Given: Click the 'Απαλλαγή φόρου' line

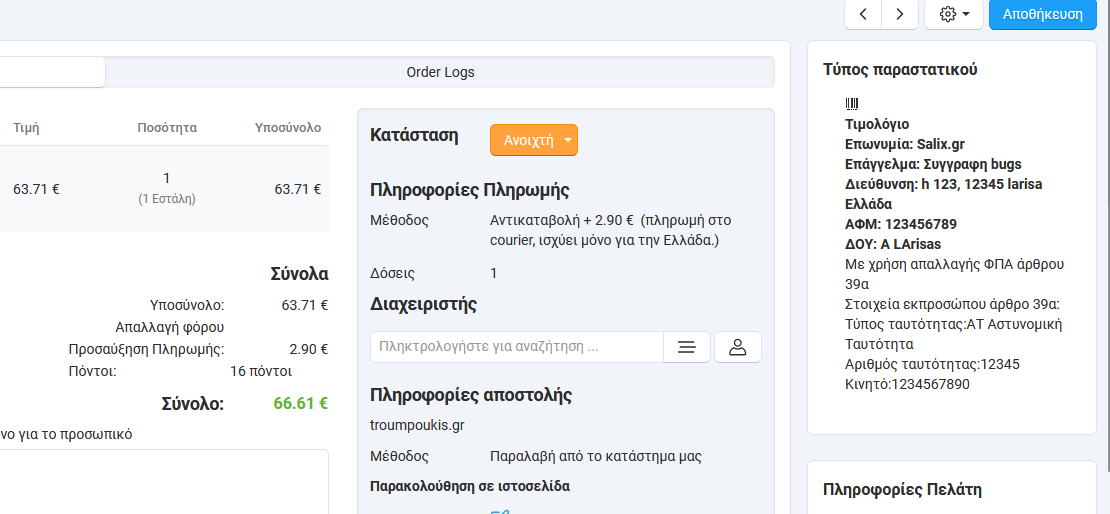Looking at the screenshot, I should [170, 327].
